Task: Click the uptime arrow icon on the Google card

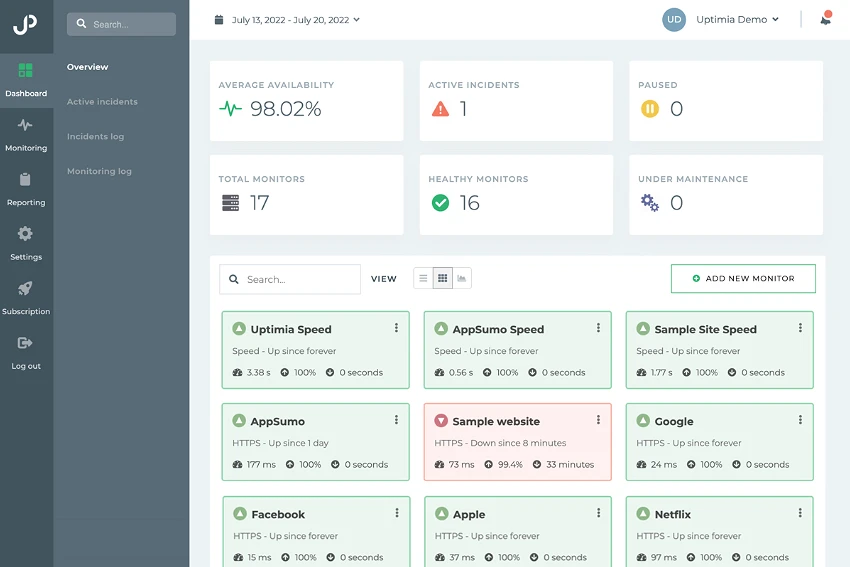Action: [691, 465]
